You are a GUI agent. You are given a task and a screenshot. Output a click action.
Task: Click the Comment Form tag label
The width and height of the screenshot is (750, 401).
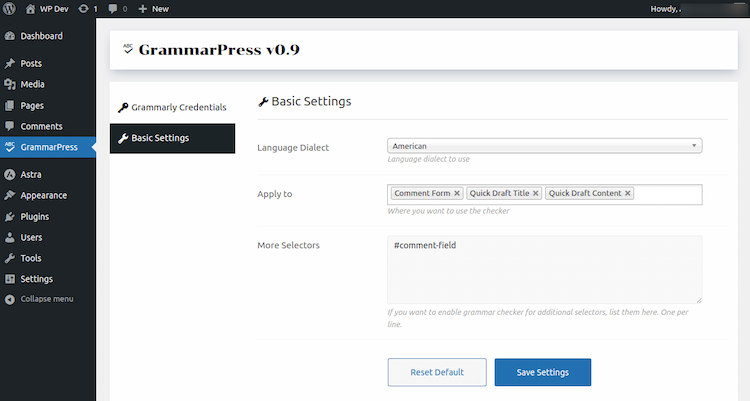click(422, 193)
